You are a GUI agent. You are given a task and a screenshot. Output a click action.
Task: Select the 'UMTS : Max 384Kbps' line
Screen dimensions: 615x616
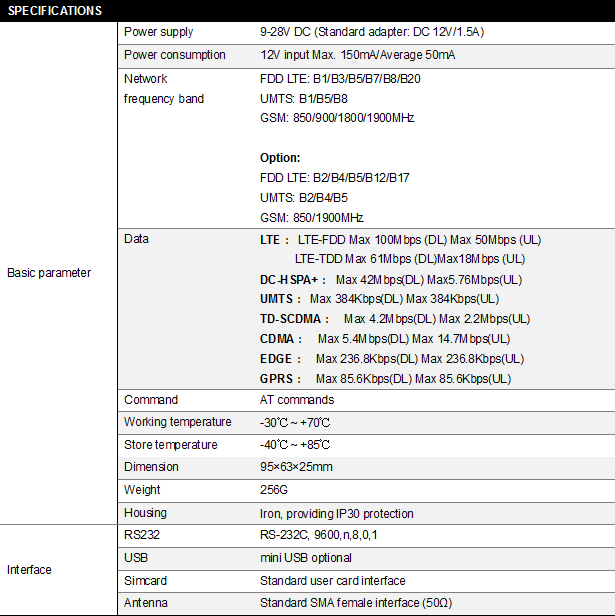coord(380,299)
